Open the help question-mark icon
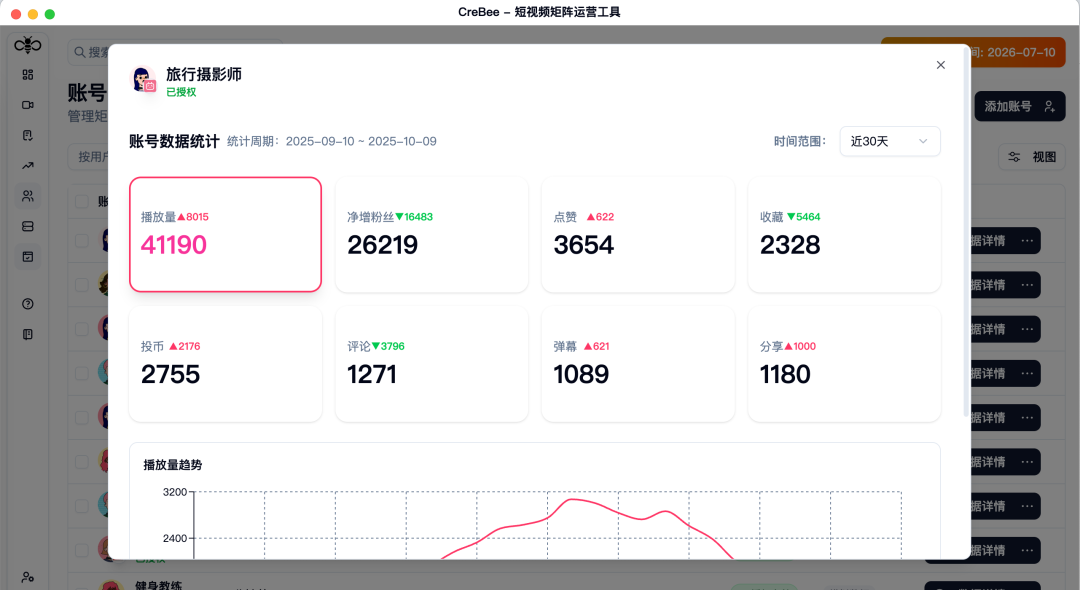 (x=28, y=304)
